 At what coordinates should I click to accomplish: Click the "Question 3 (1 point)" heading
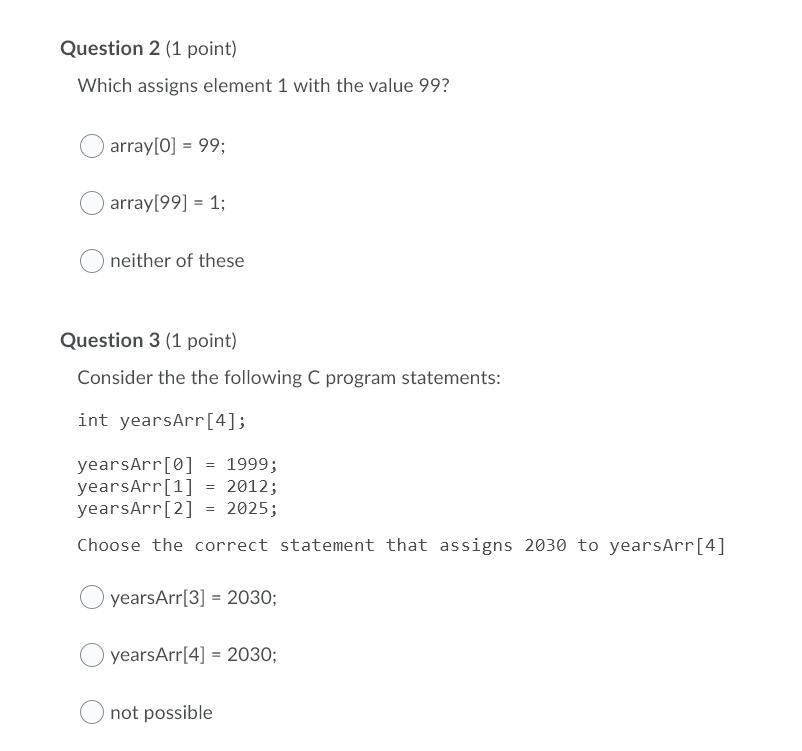coord(148,340)
